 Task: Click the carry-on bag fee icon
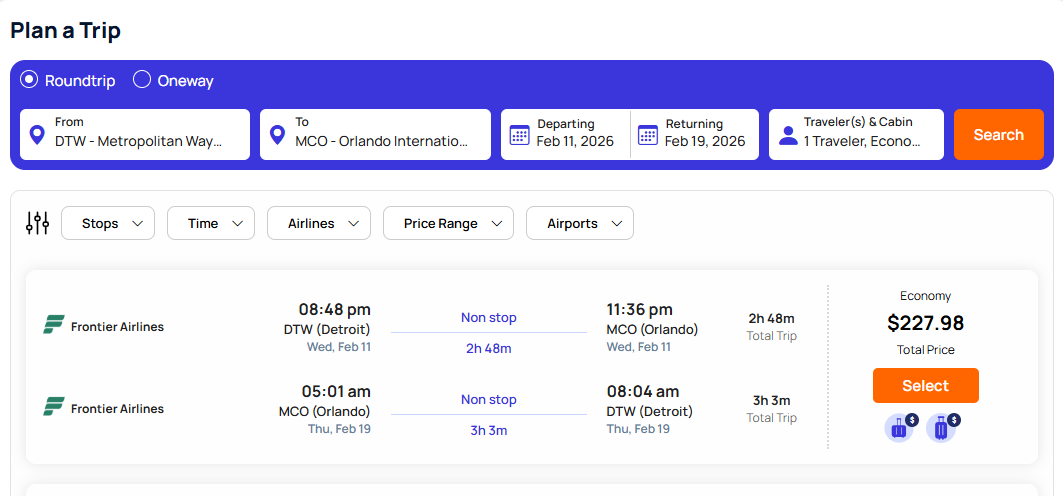pos(900,427)
